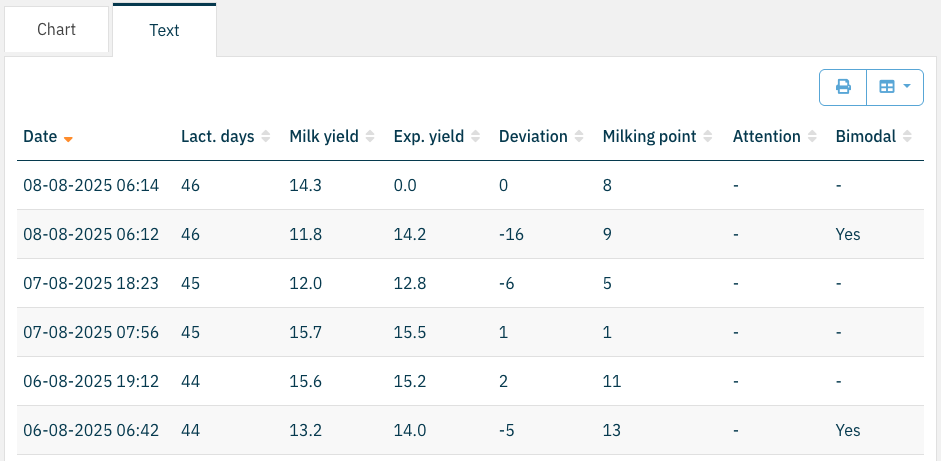Image resolution: width=941 pixels, height=461 pixels.
Task: Switch to the Chart tab
Action: click(x=56, y=29)
